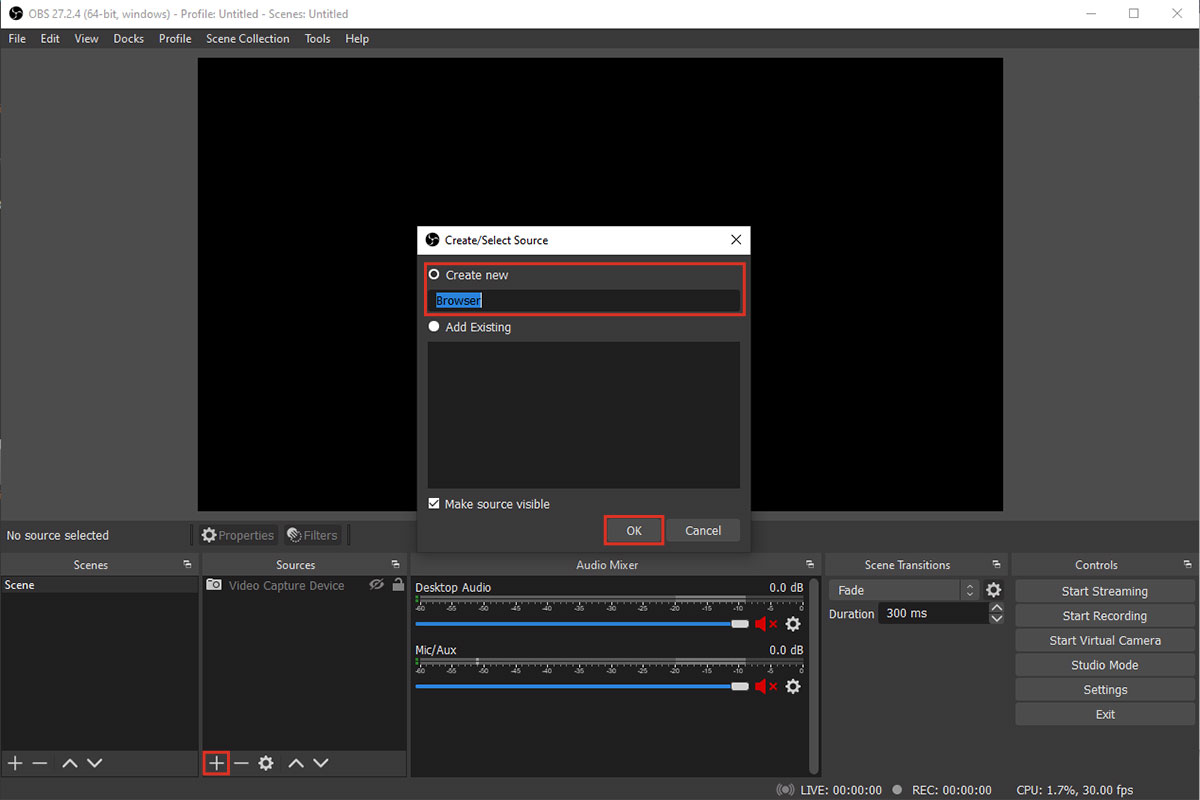Click the Exit button
The image size is (1200, 800).
[1105, 714]
